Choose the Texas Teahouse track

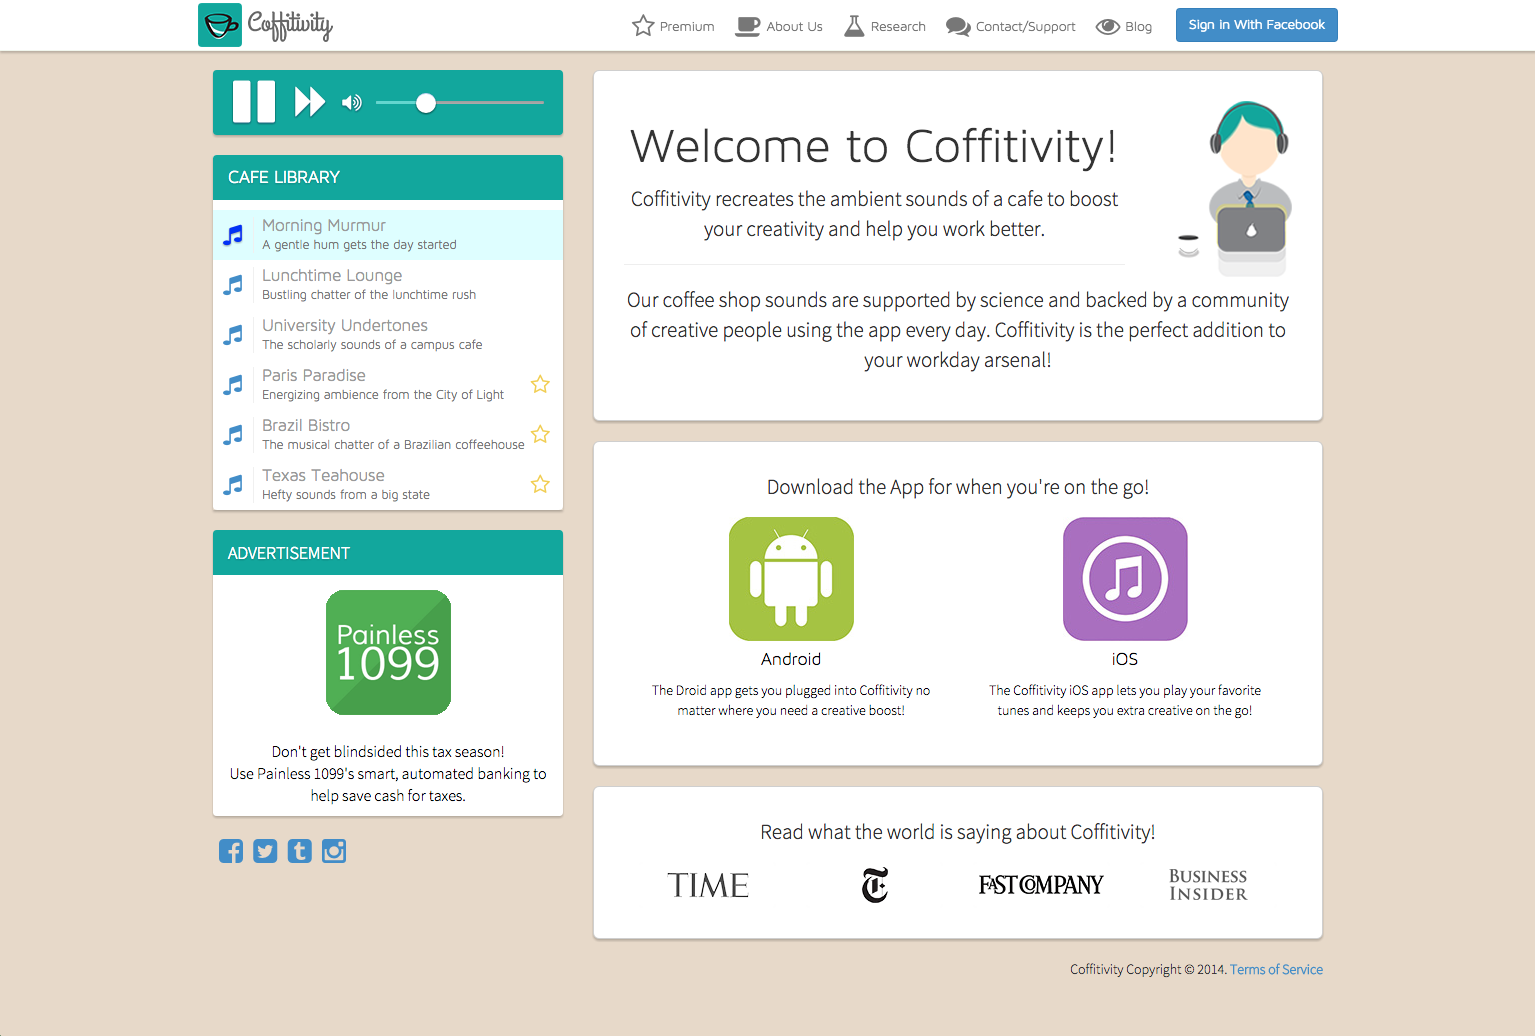click(388, 485)
